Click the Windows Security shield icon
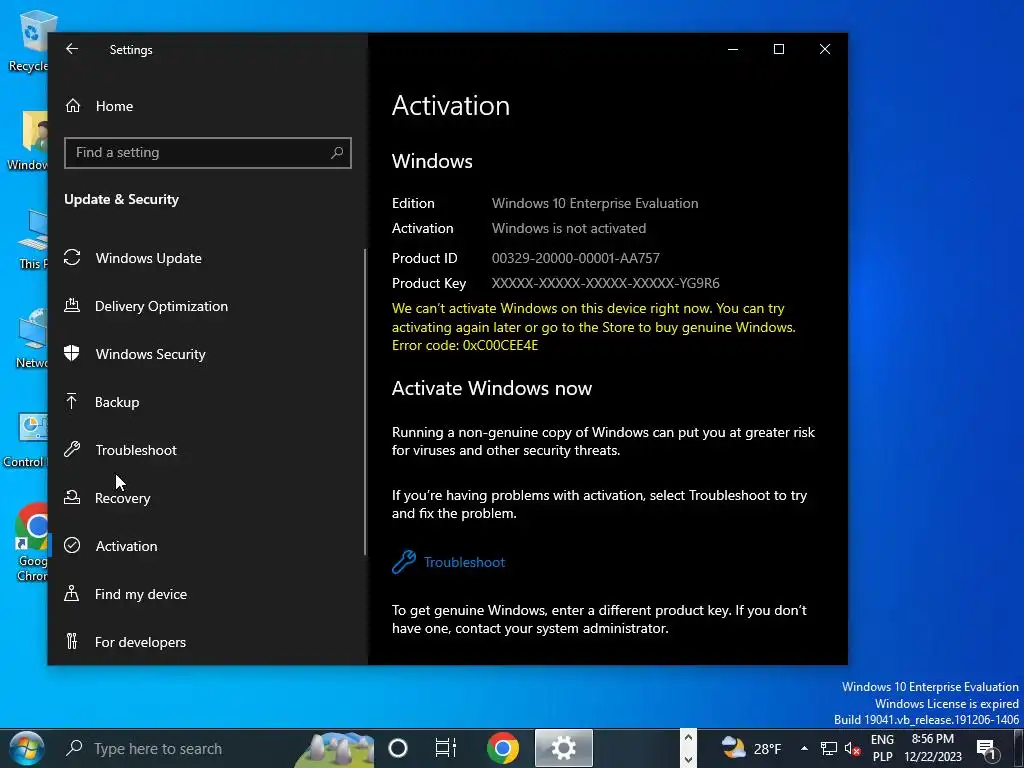 coord(72,353)
